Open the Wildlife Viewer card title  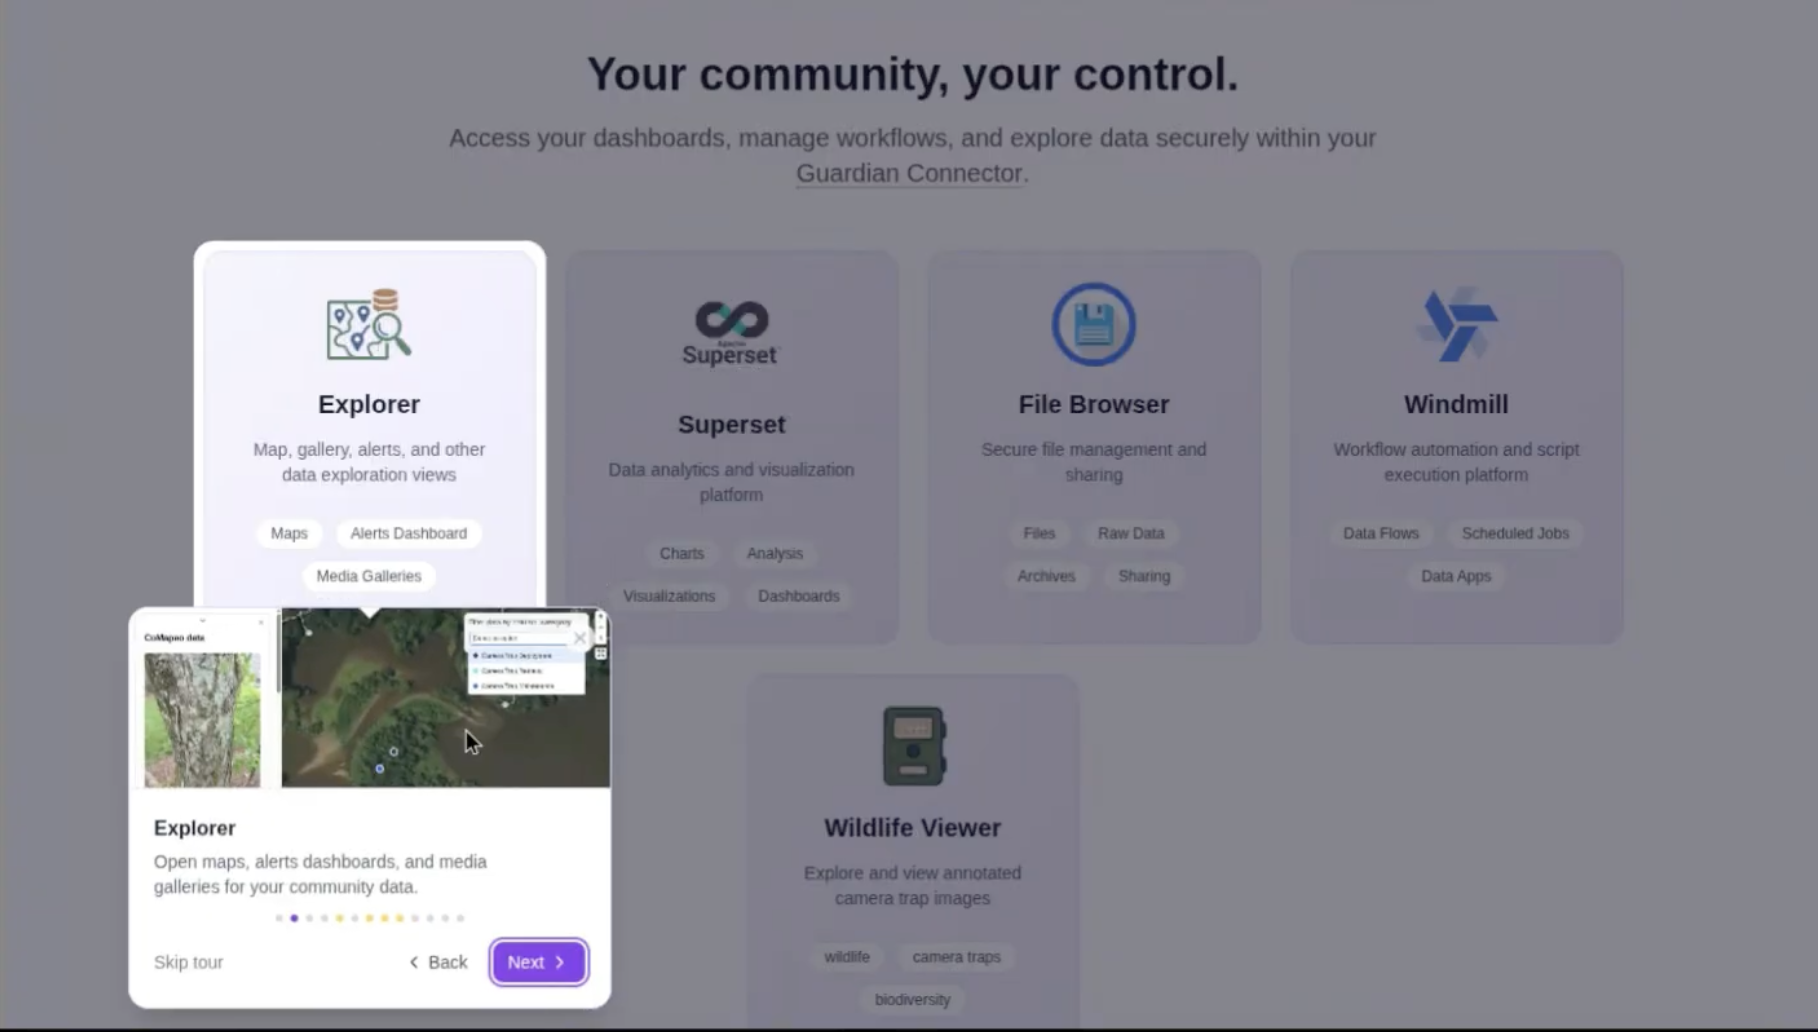[912, 828]
